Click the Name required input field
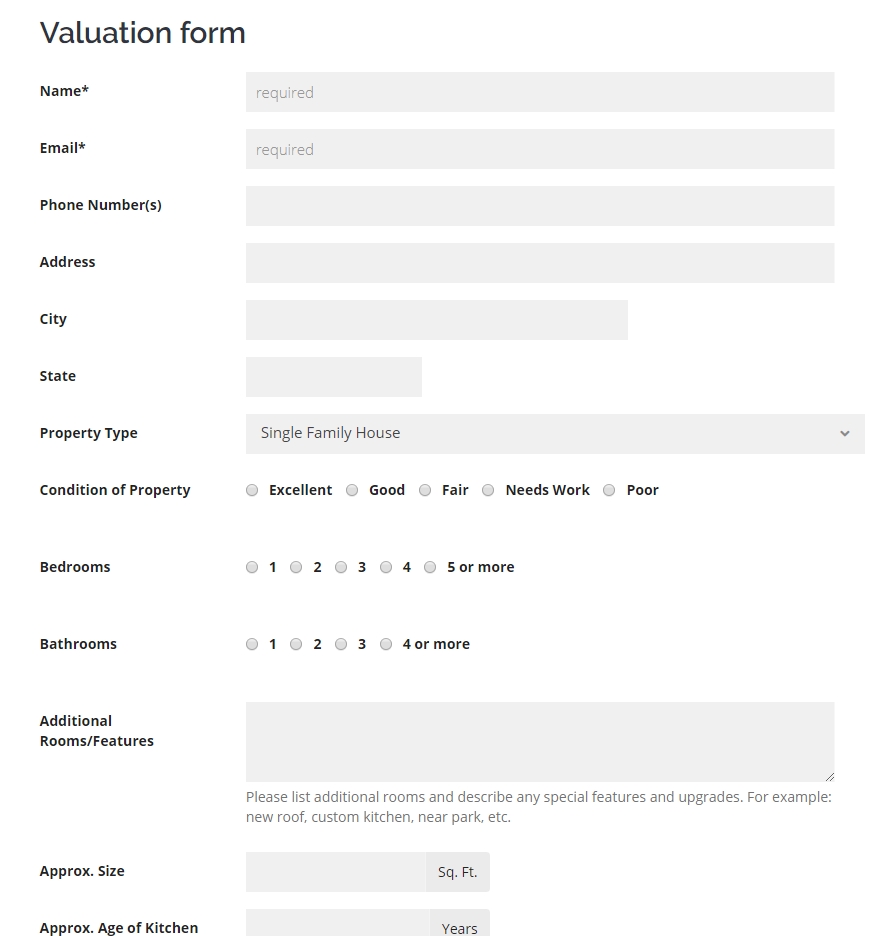 tap(540, 92)
